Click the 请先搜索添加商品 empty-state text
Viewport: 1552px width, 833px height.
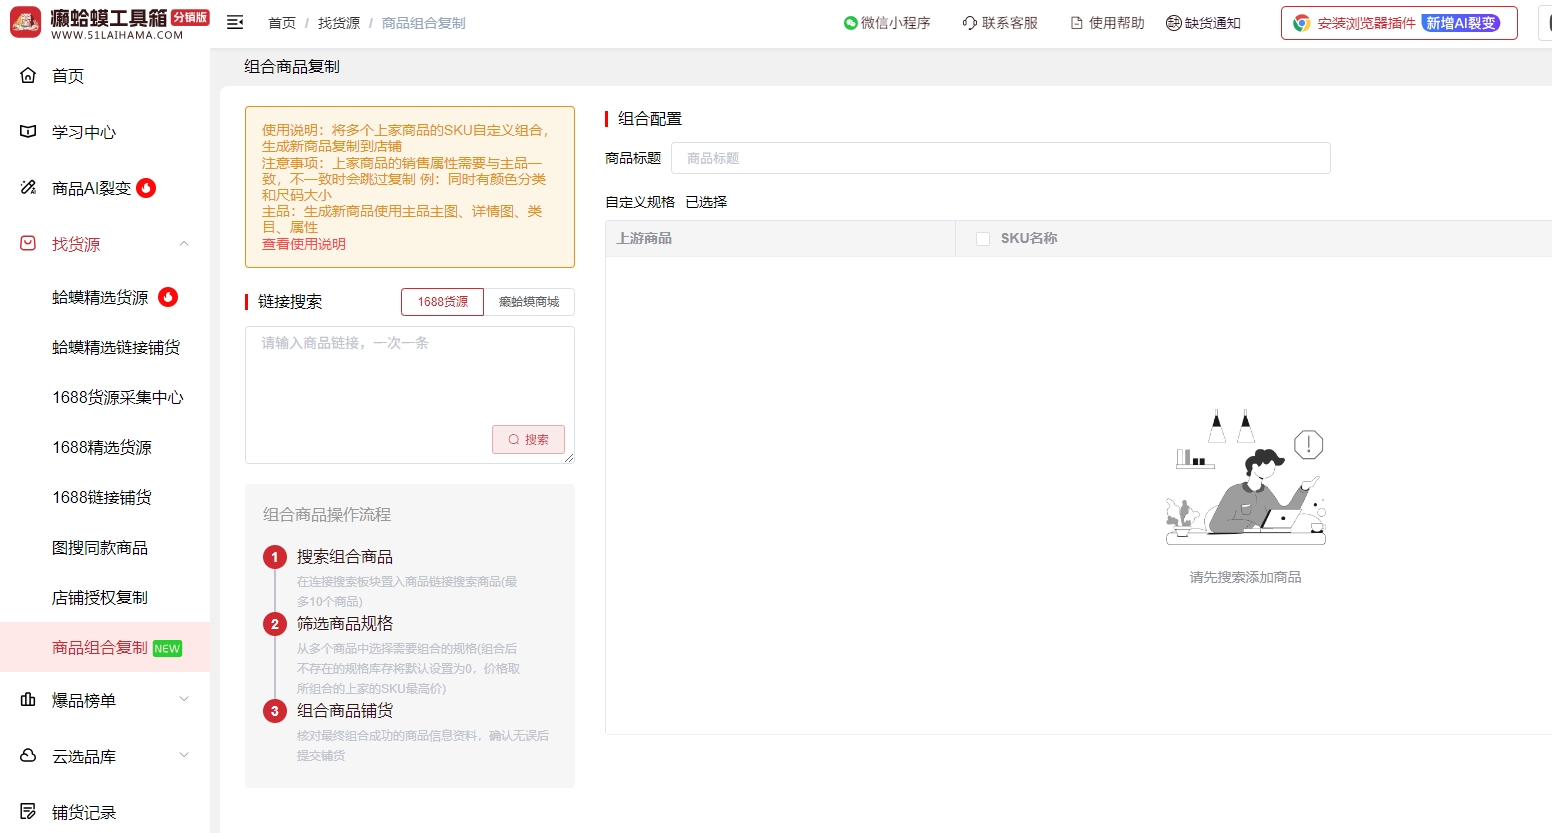(1245, 577)
